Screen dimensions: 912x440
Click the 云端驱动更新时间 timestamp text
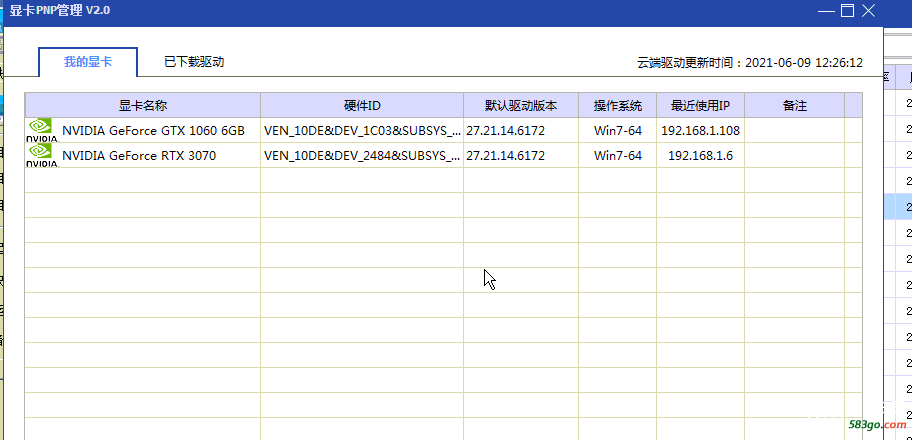[x=750, y=63]
